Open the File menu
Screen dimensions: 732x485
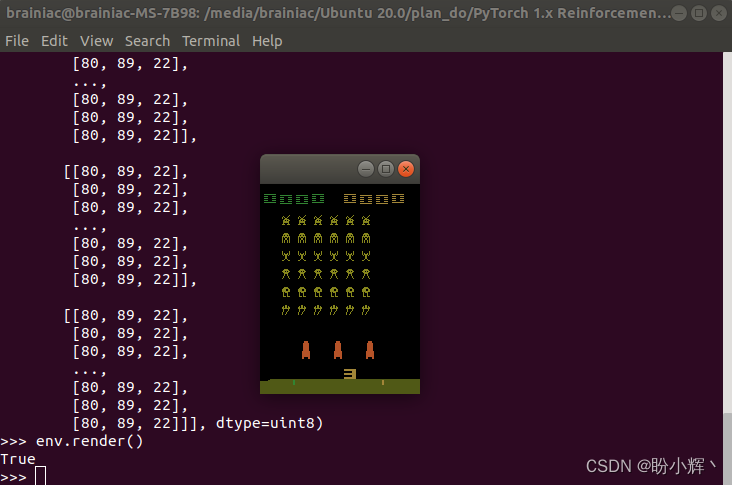click(17, 41)
